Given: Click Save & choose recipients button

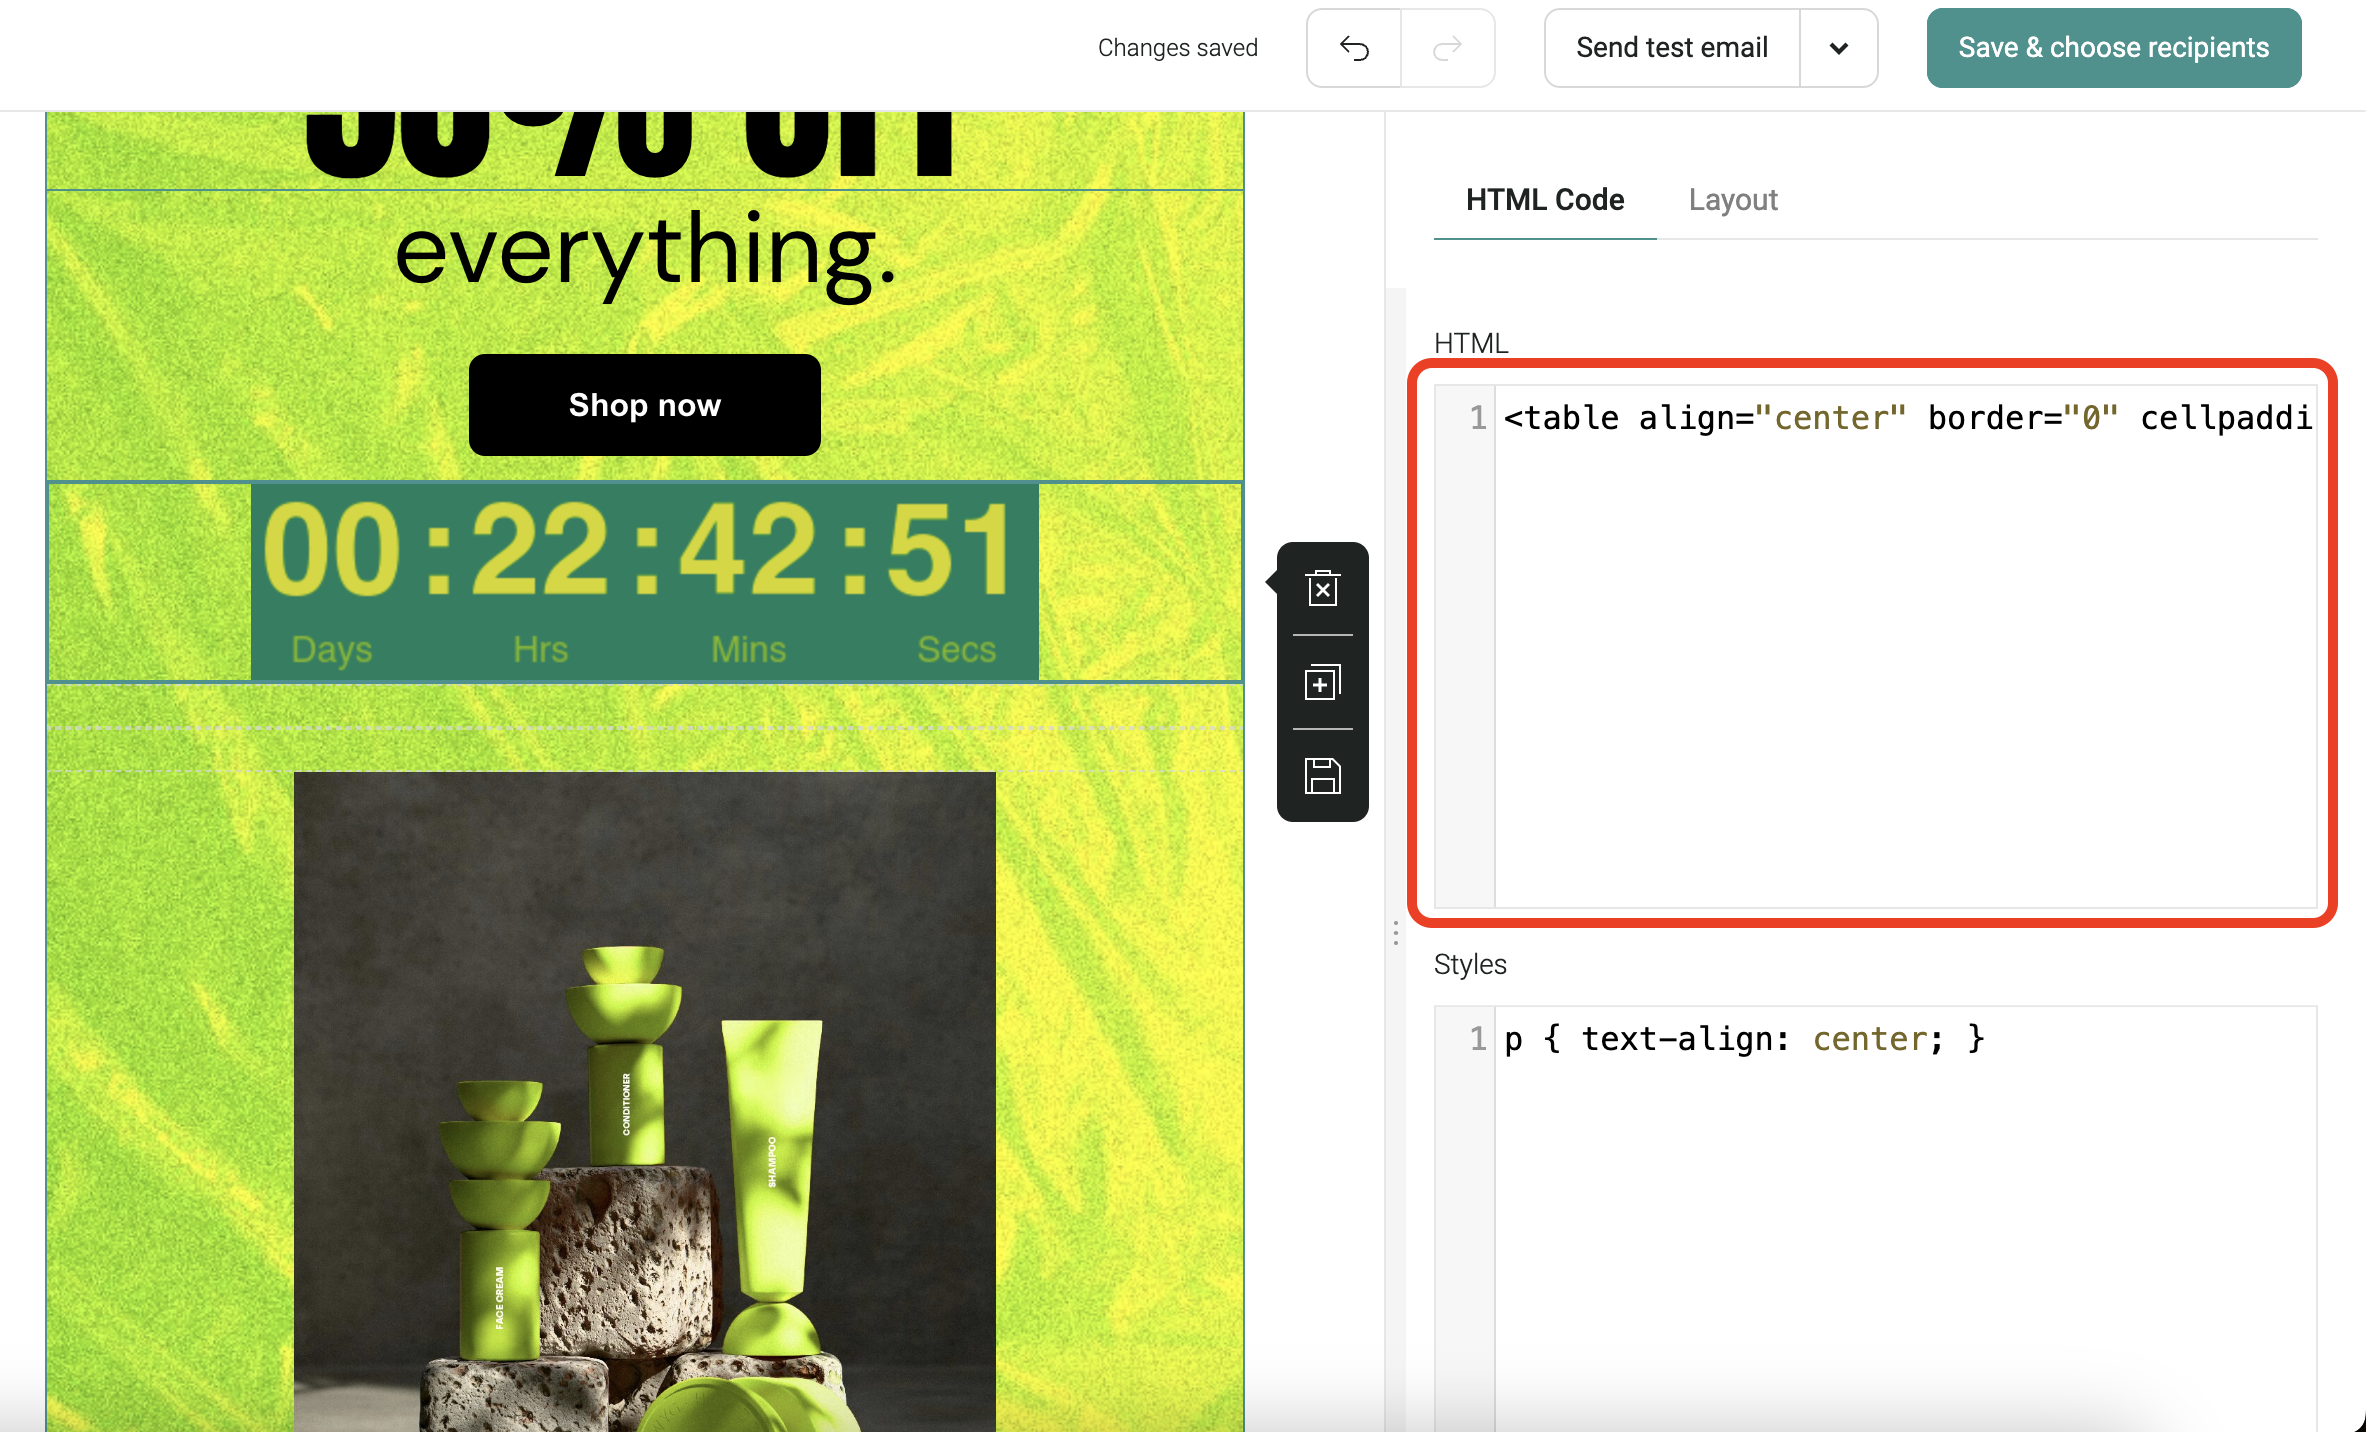Looking at the screenshot, I should [2113, 48].
